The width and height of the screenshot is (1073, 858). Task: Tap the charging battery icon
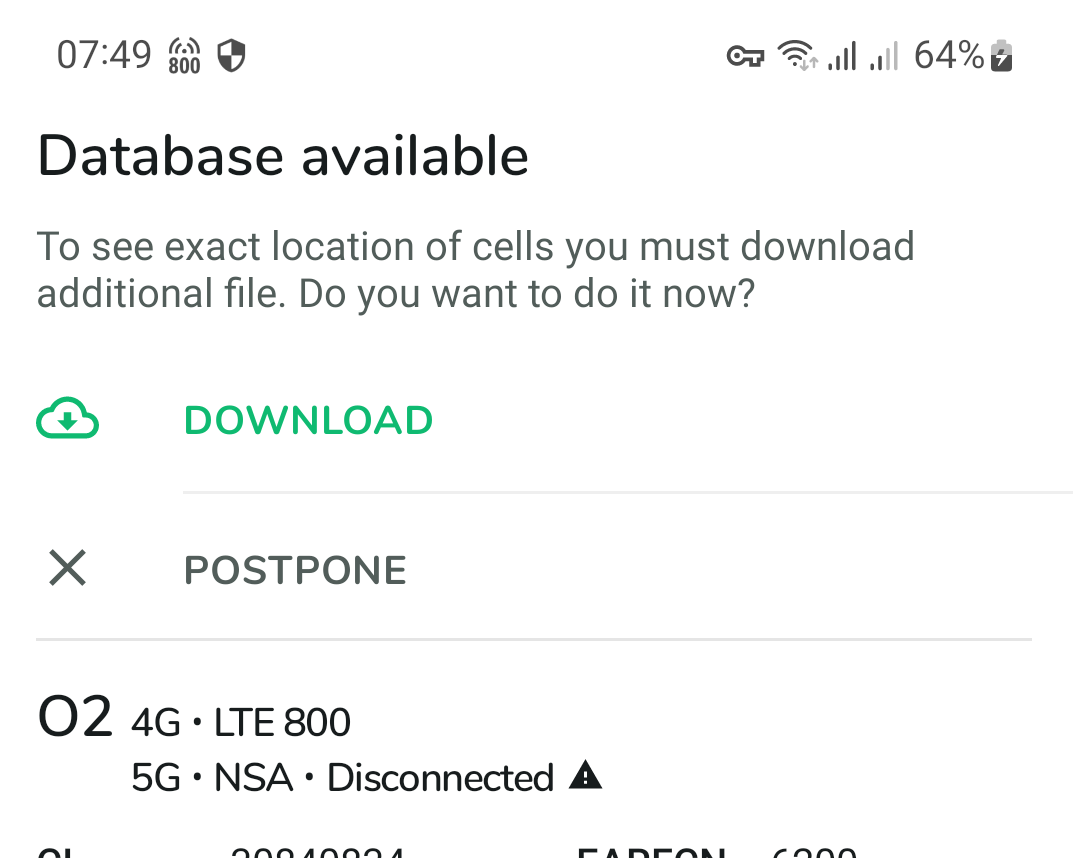click(x=1001, y=56)
